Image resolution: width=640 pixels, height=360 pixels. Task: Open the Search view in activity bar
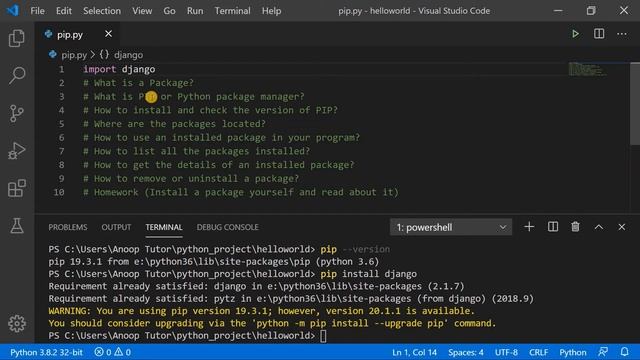[17, 76]
